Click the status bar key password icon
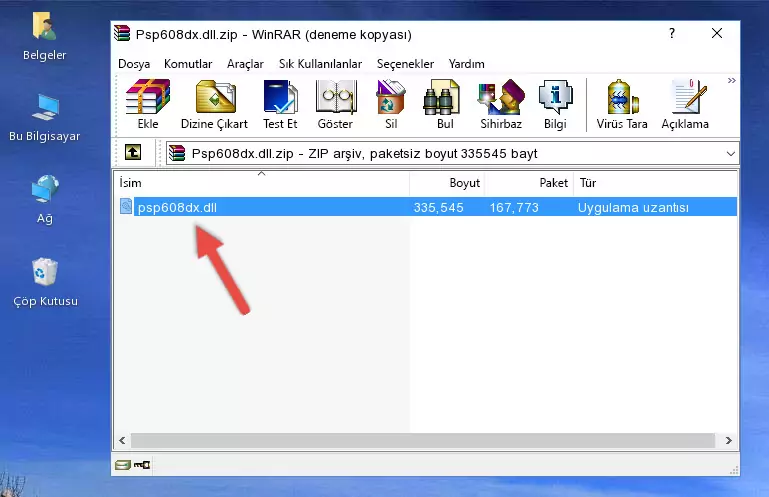769x497 pixels. [x=142, y=464]
